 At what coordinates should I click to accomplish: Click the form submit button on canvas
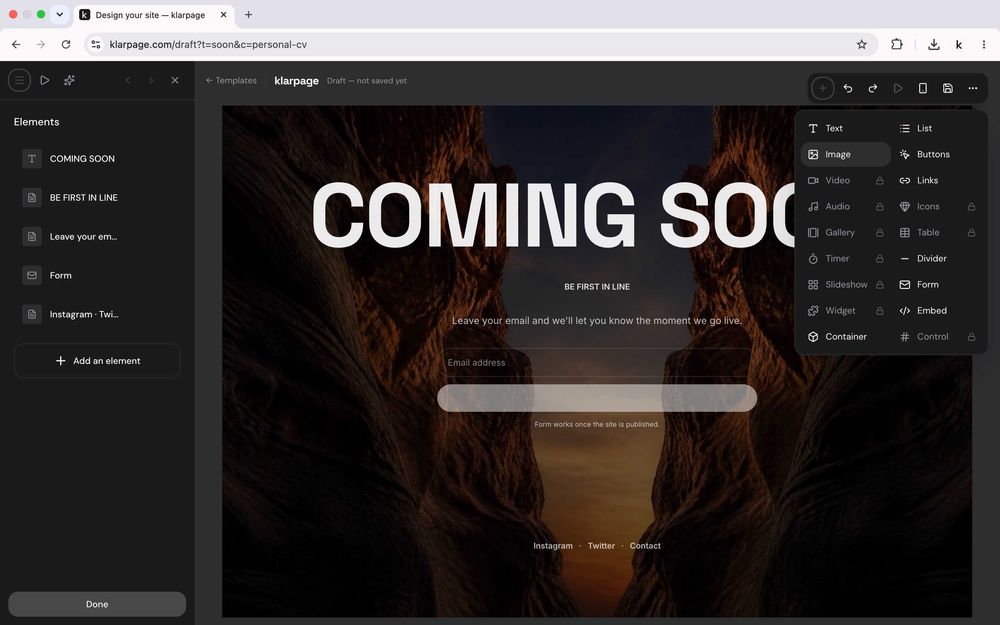(597, 398)
